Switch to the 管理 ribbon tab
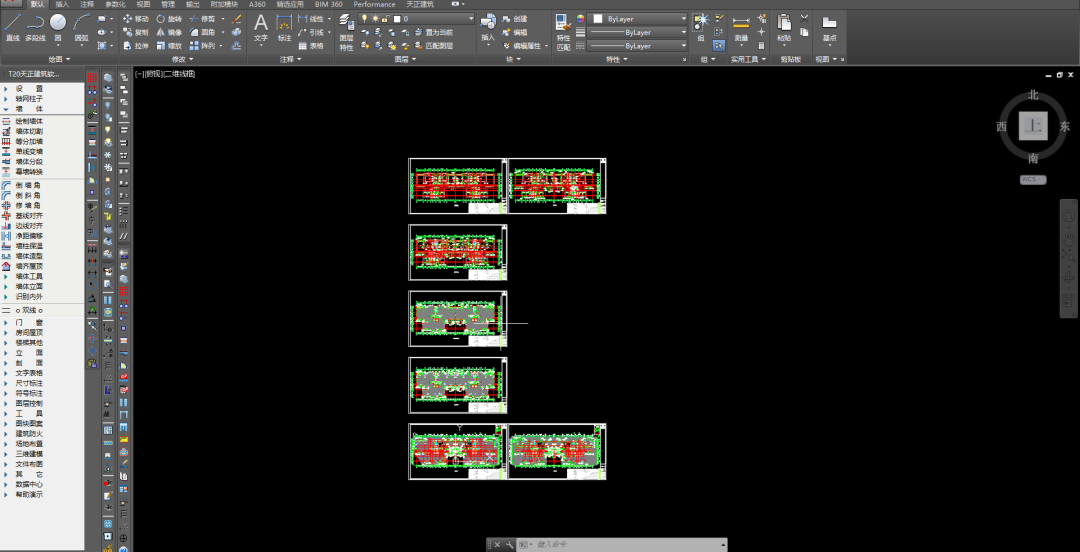 168,4
